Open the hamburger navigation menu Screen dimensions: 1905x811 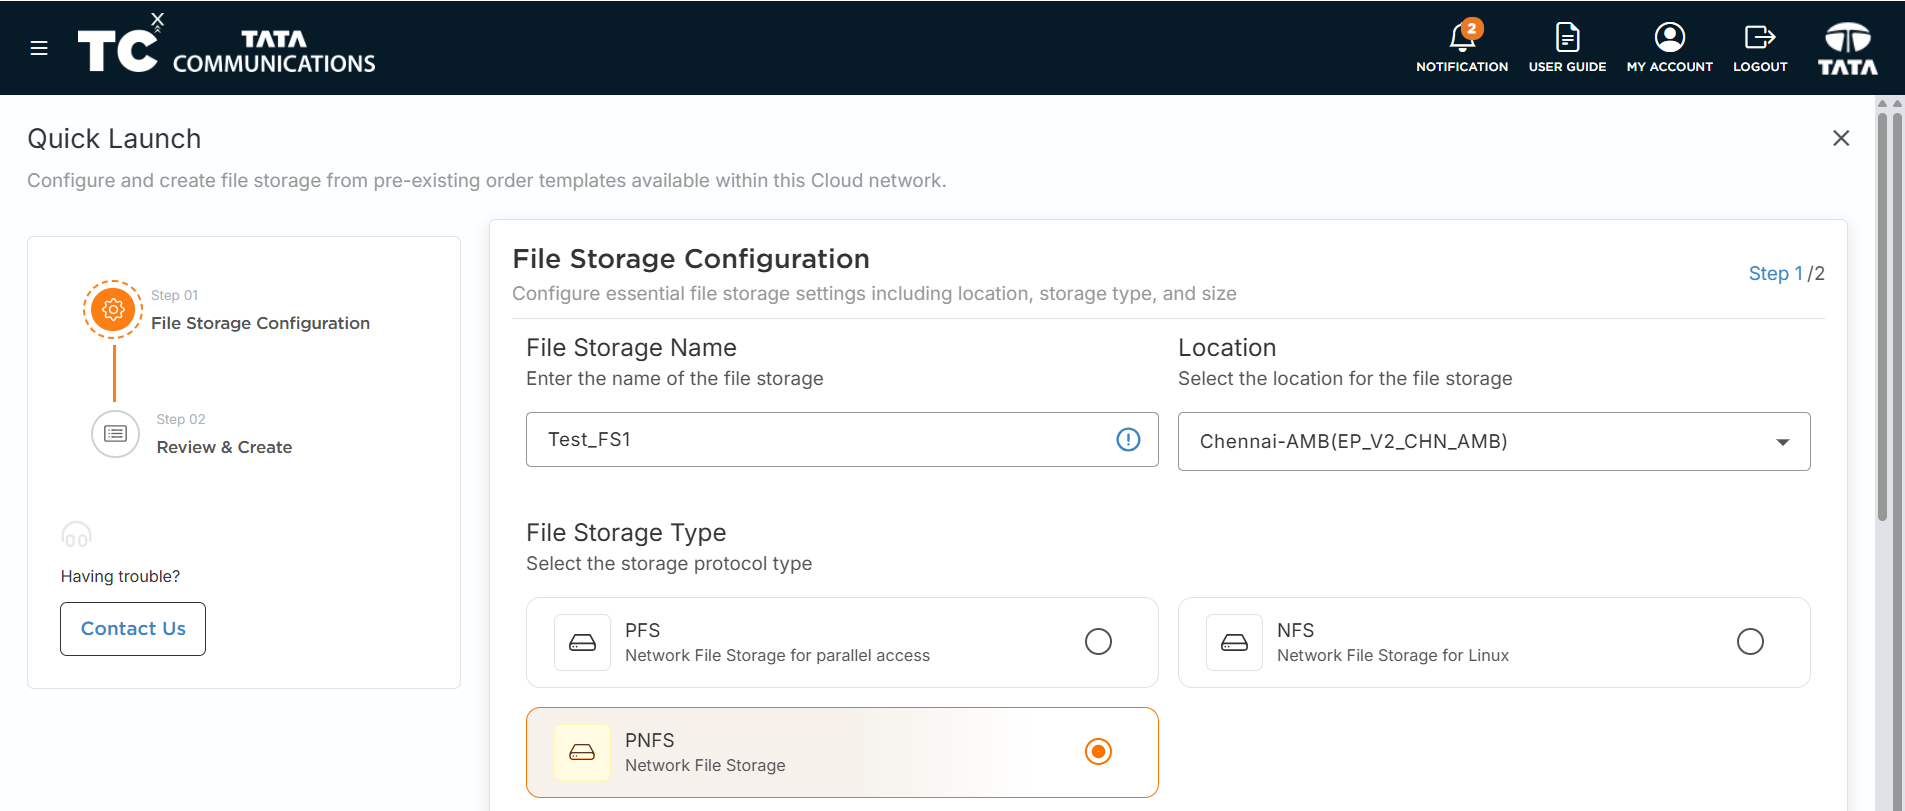(39, 48)
